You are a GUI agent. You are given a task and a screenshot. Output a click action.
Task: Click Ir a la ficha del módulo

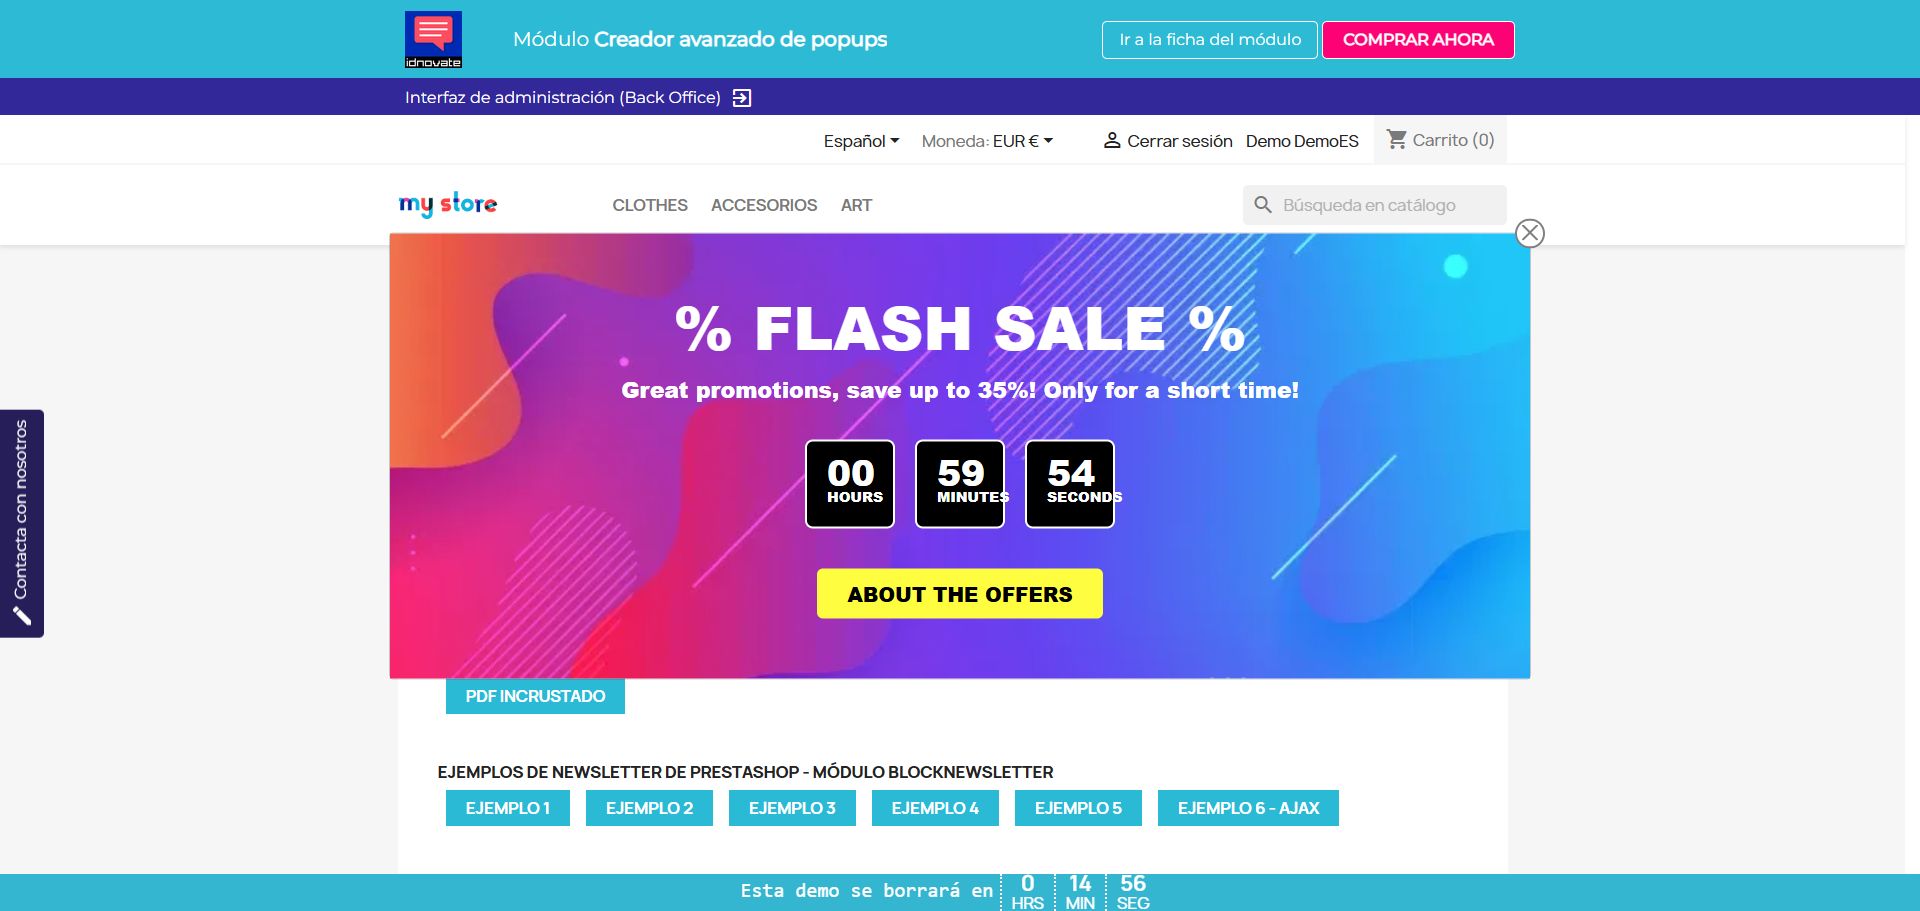coord(1209,40)
